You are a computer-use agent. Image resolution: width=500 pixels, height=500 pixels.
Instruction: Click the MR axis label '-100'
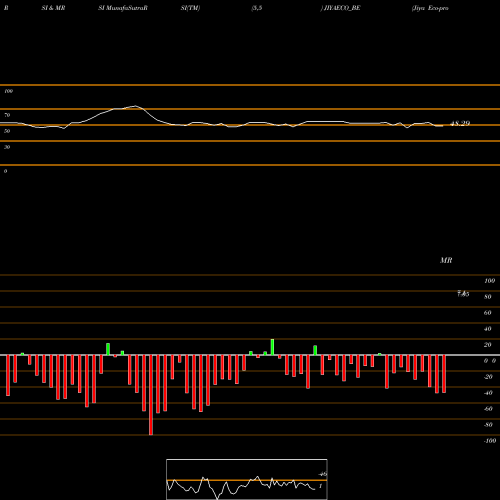[x=490, y=441]
